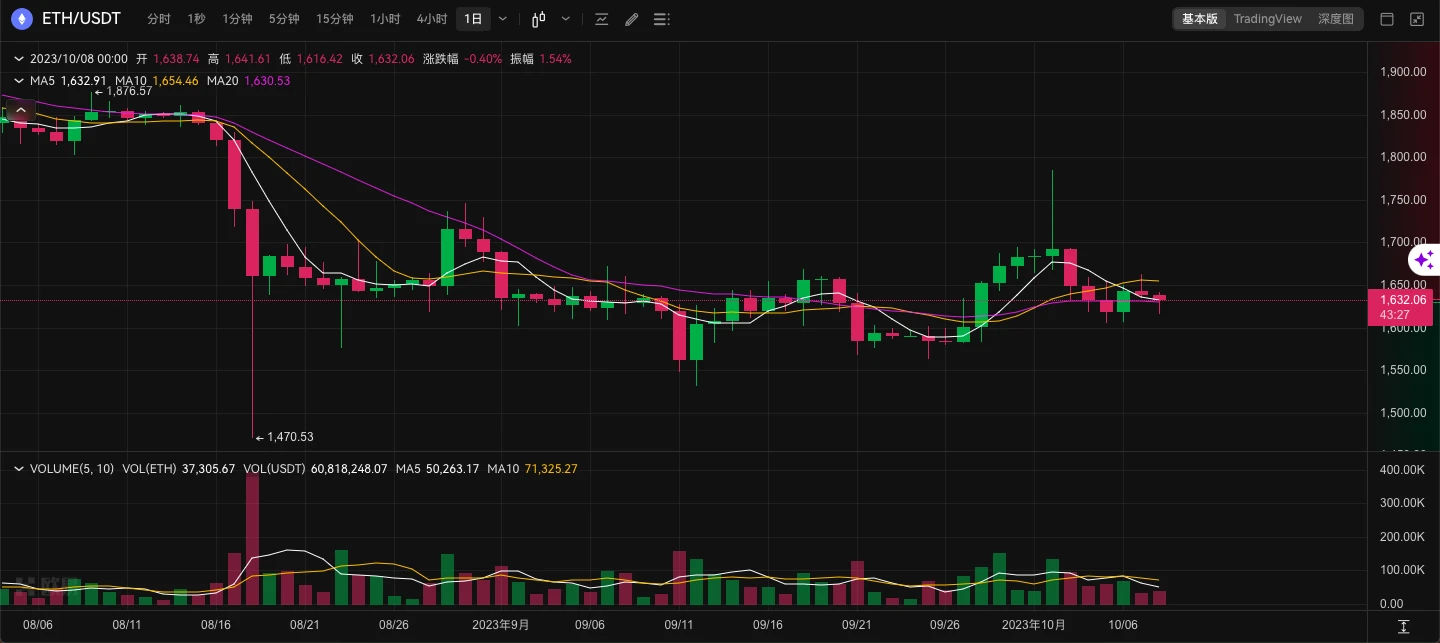Click the window layout icon

(x=1387, y=19)
